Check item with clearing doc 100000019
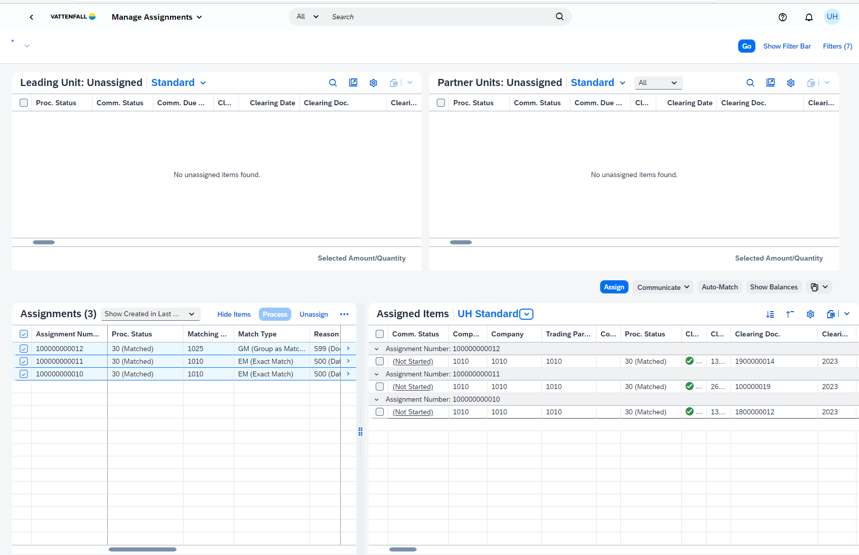The image size is (859, 555). pos(380,386)
